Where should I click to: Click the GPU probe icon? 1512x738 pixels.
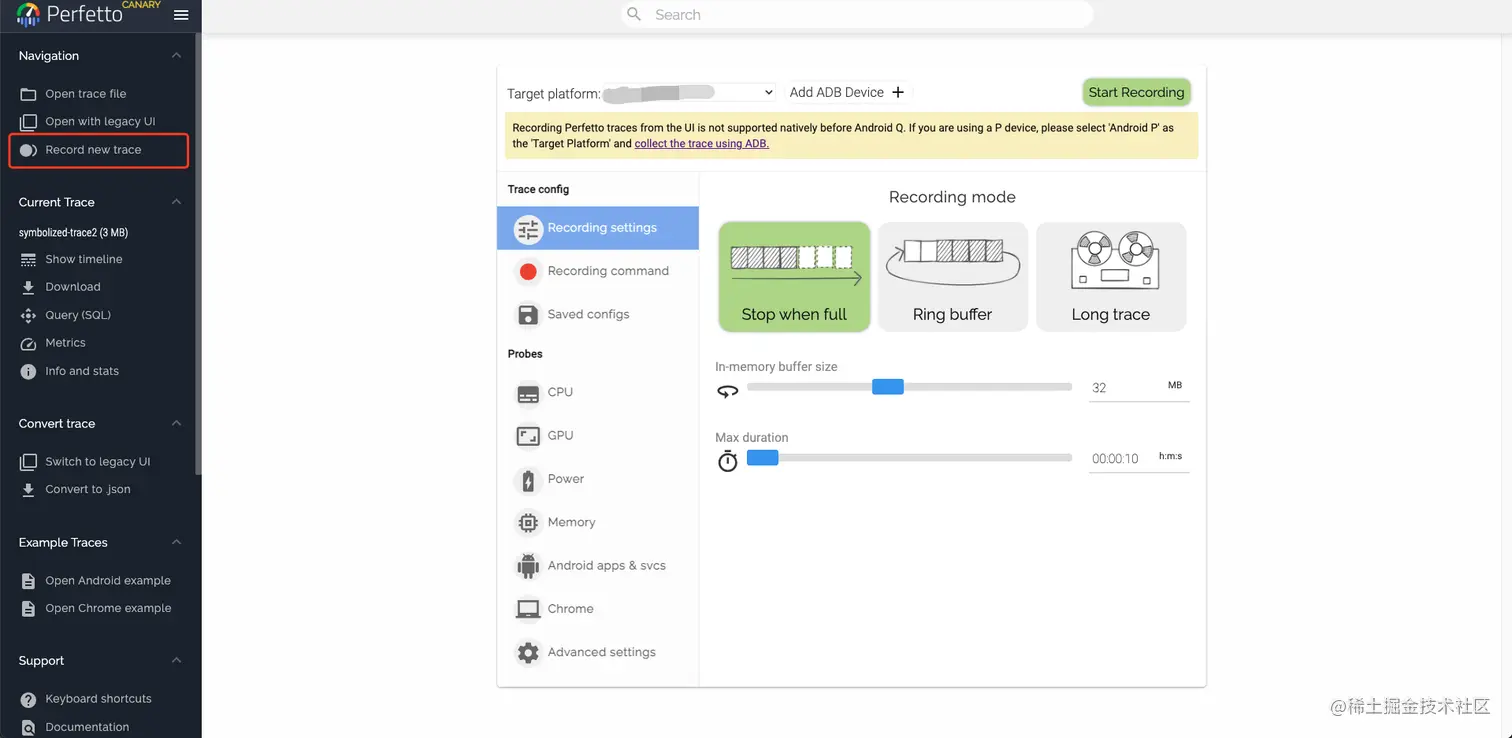tap(528, 436)
